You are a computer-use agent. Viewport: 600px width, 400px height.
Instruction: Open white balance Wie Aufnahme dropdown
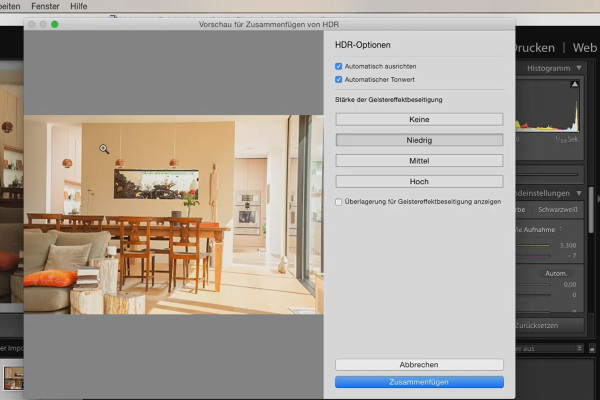point(539,230)
